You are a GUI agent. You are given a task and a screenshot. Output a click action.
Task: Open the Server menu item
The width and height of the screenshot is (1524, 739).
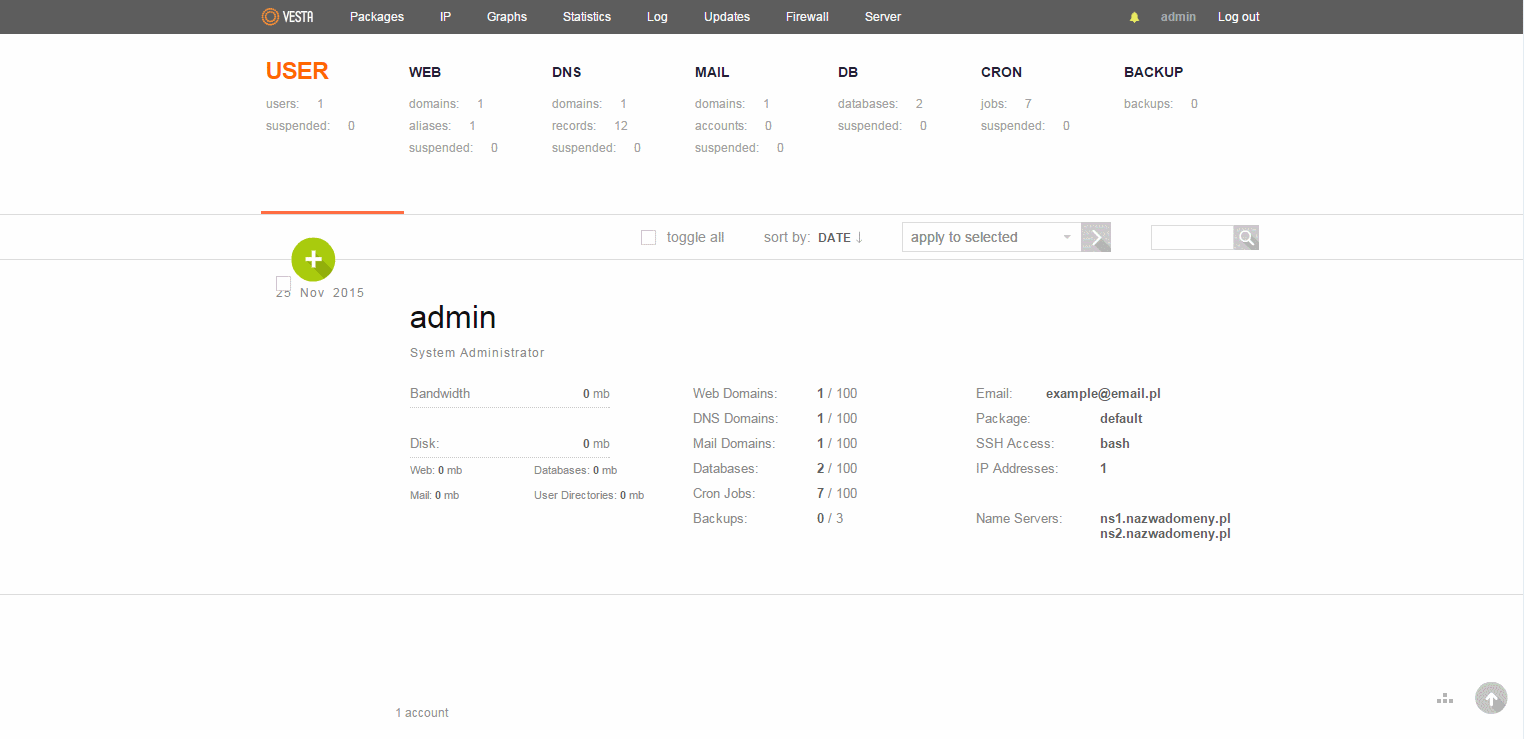[x=883, y=17]
